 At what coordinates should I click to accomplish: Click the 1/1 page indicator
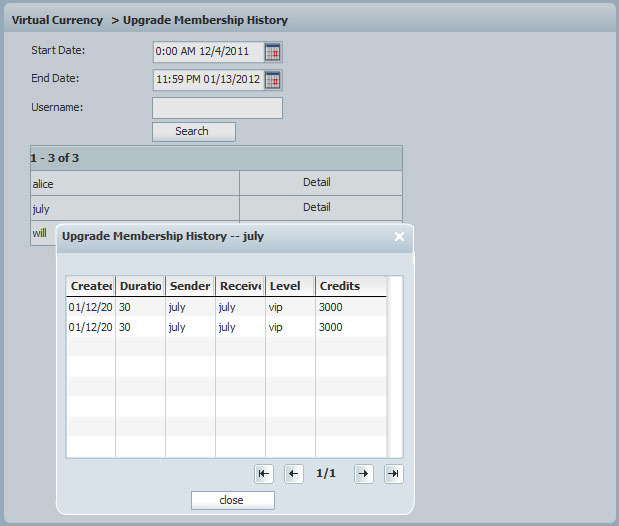(326, 473)
